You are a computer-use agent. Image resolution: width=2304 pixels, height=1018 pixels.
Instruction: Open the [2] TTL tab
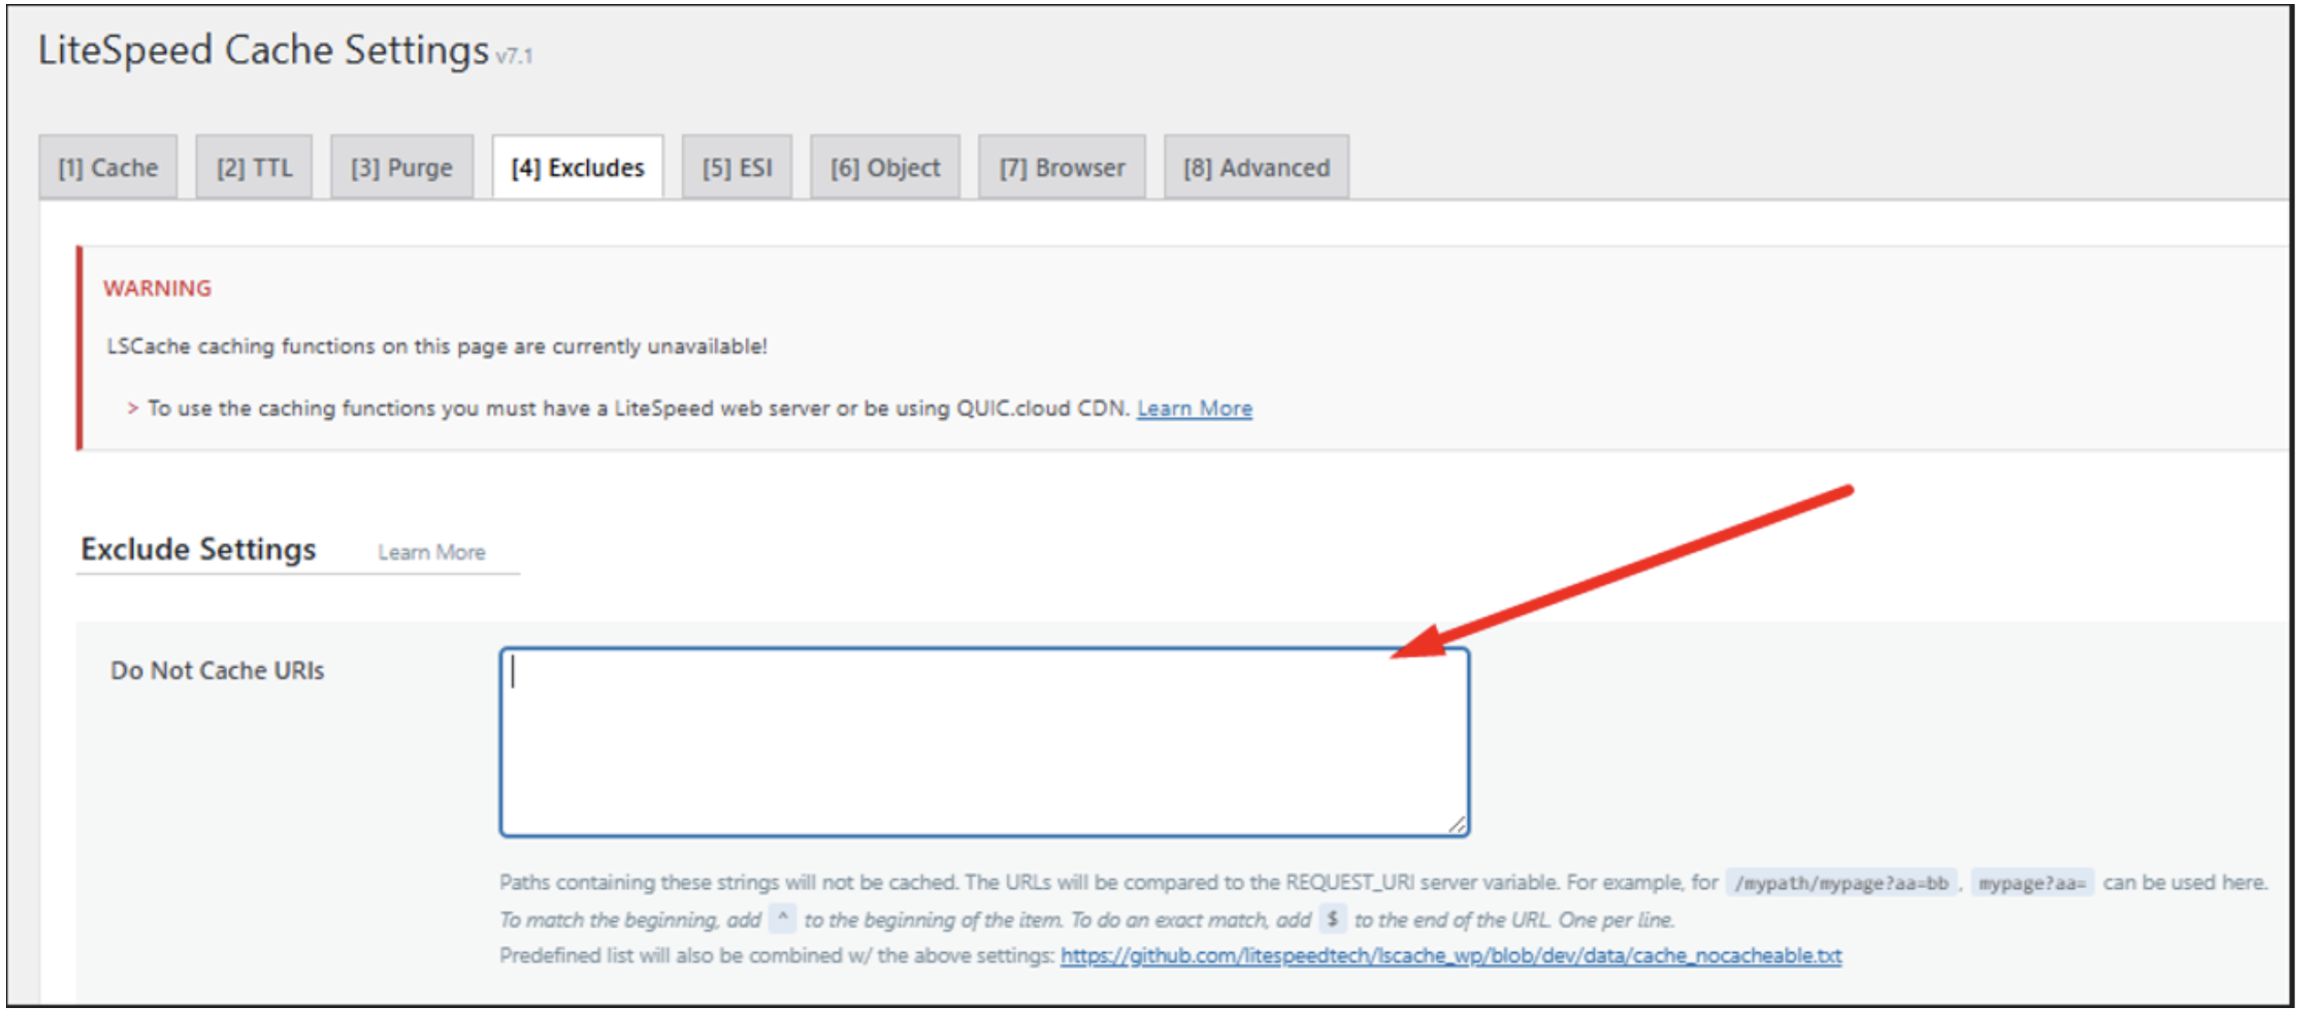[x=254, y=167]
